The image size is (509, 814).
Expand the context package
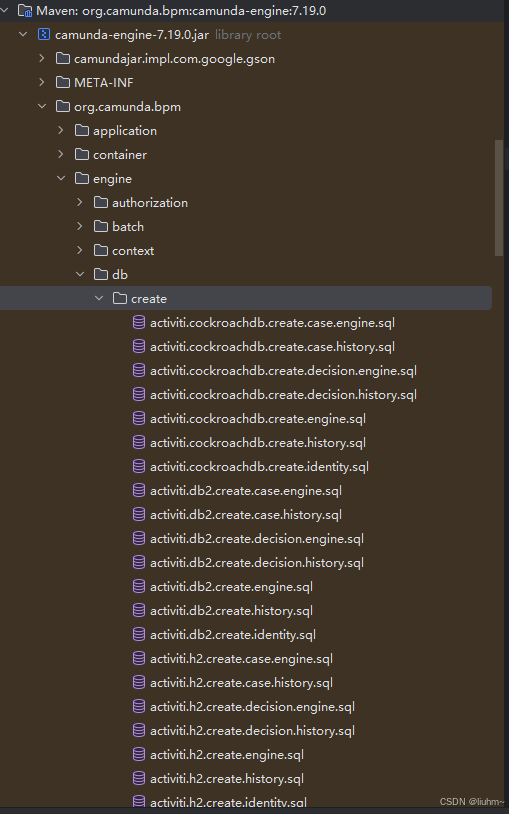[x=79, y=251]
